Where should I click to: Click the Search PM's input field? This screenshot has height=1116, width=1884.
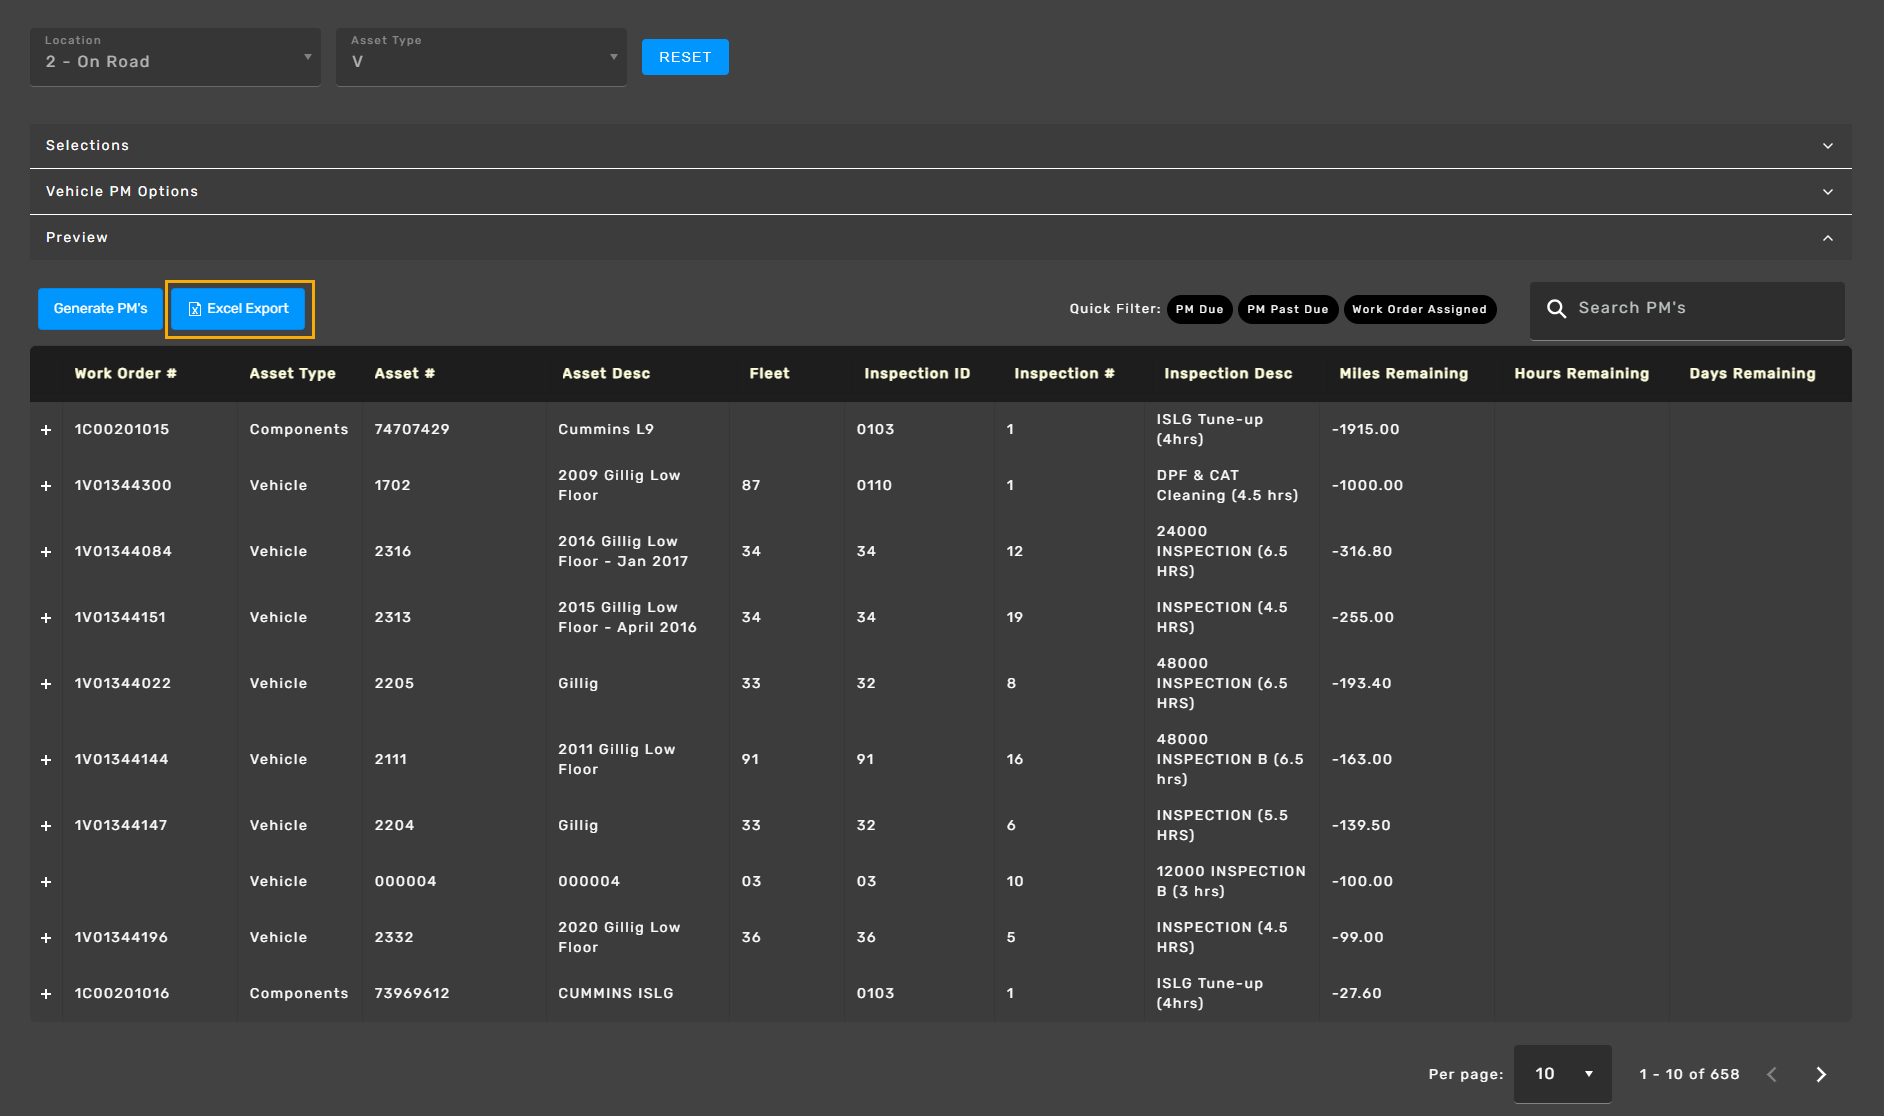tap(1700, 309)
